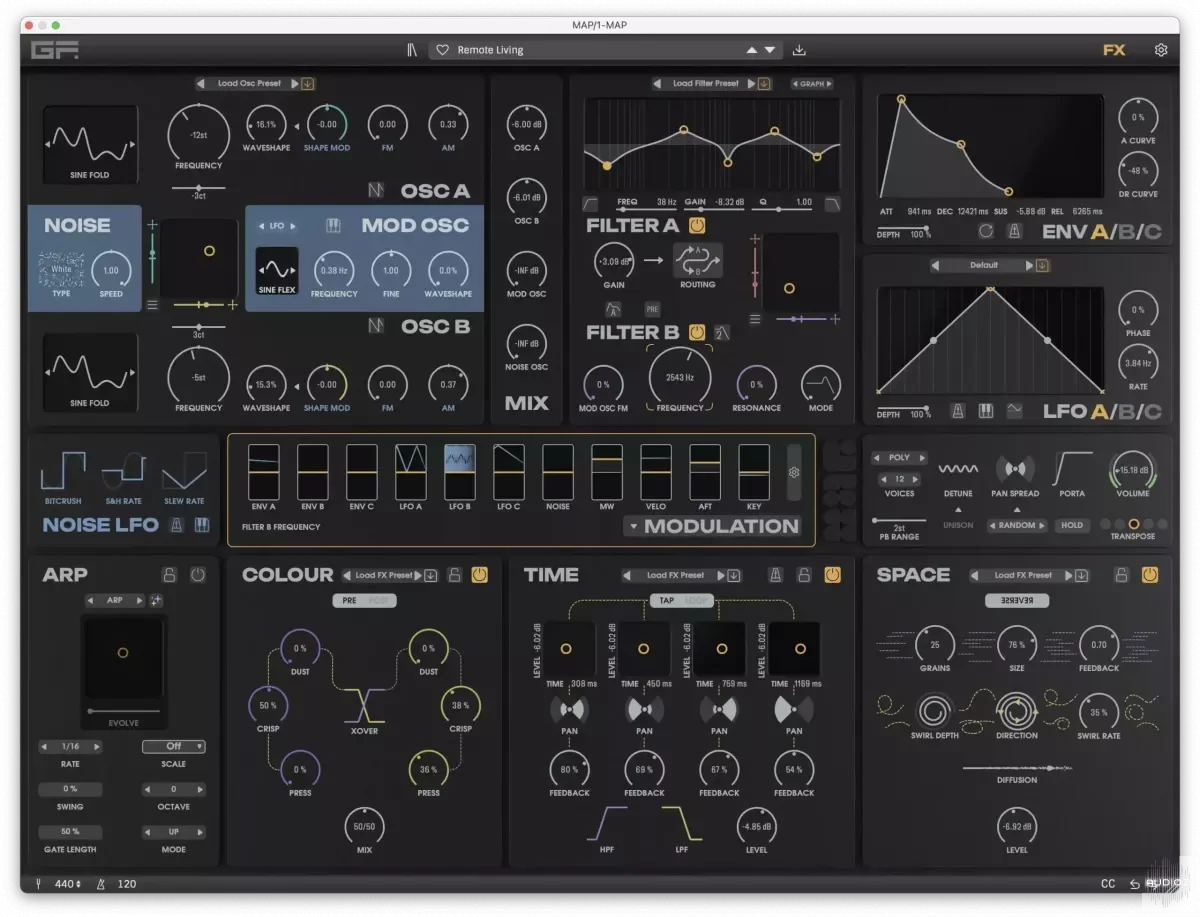Open the ARP Scale Off dropdown

[173, 746]
